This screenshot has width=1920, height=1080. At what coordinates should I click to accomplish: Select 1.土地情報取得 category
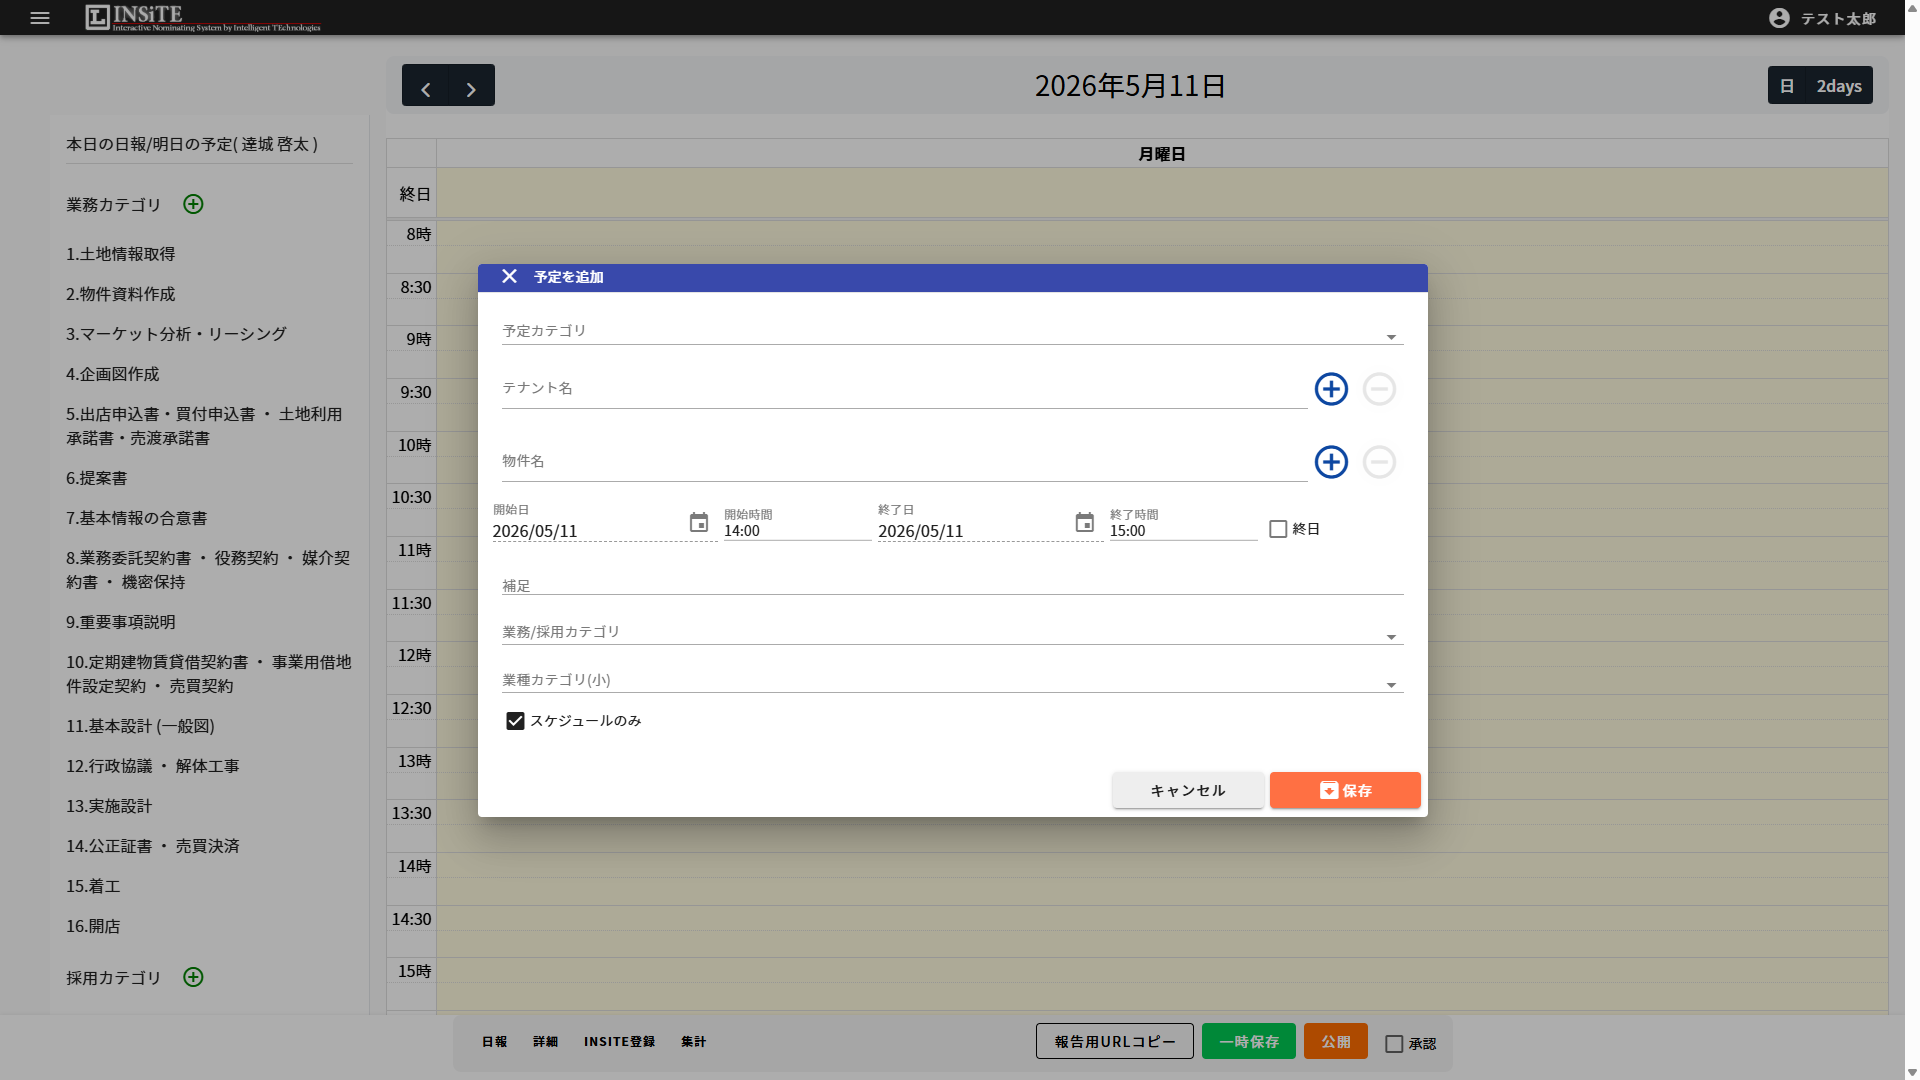coord(121,254)
